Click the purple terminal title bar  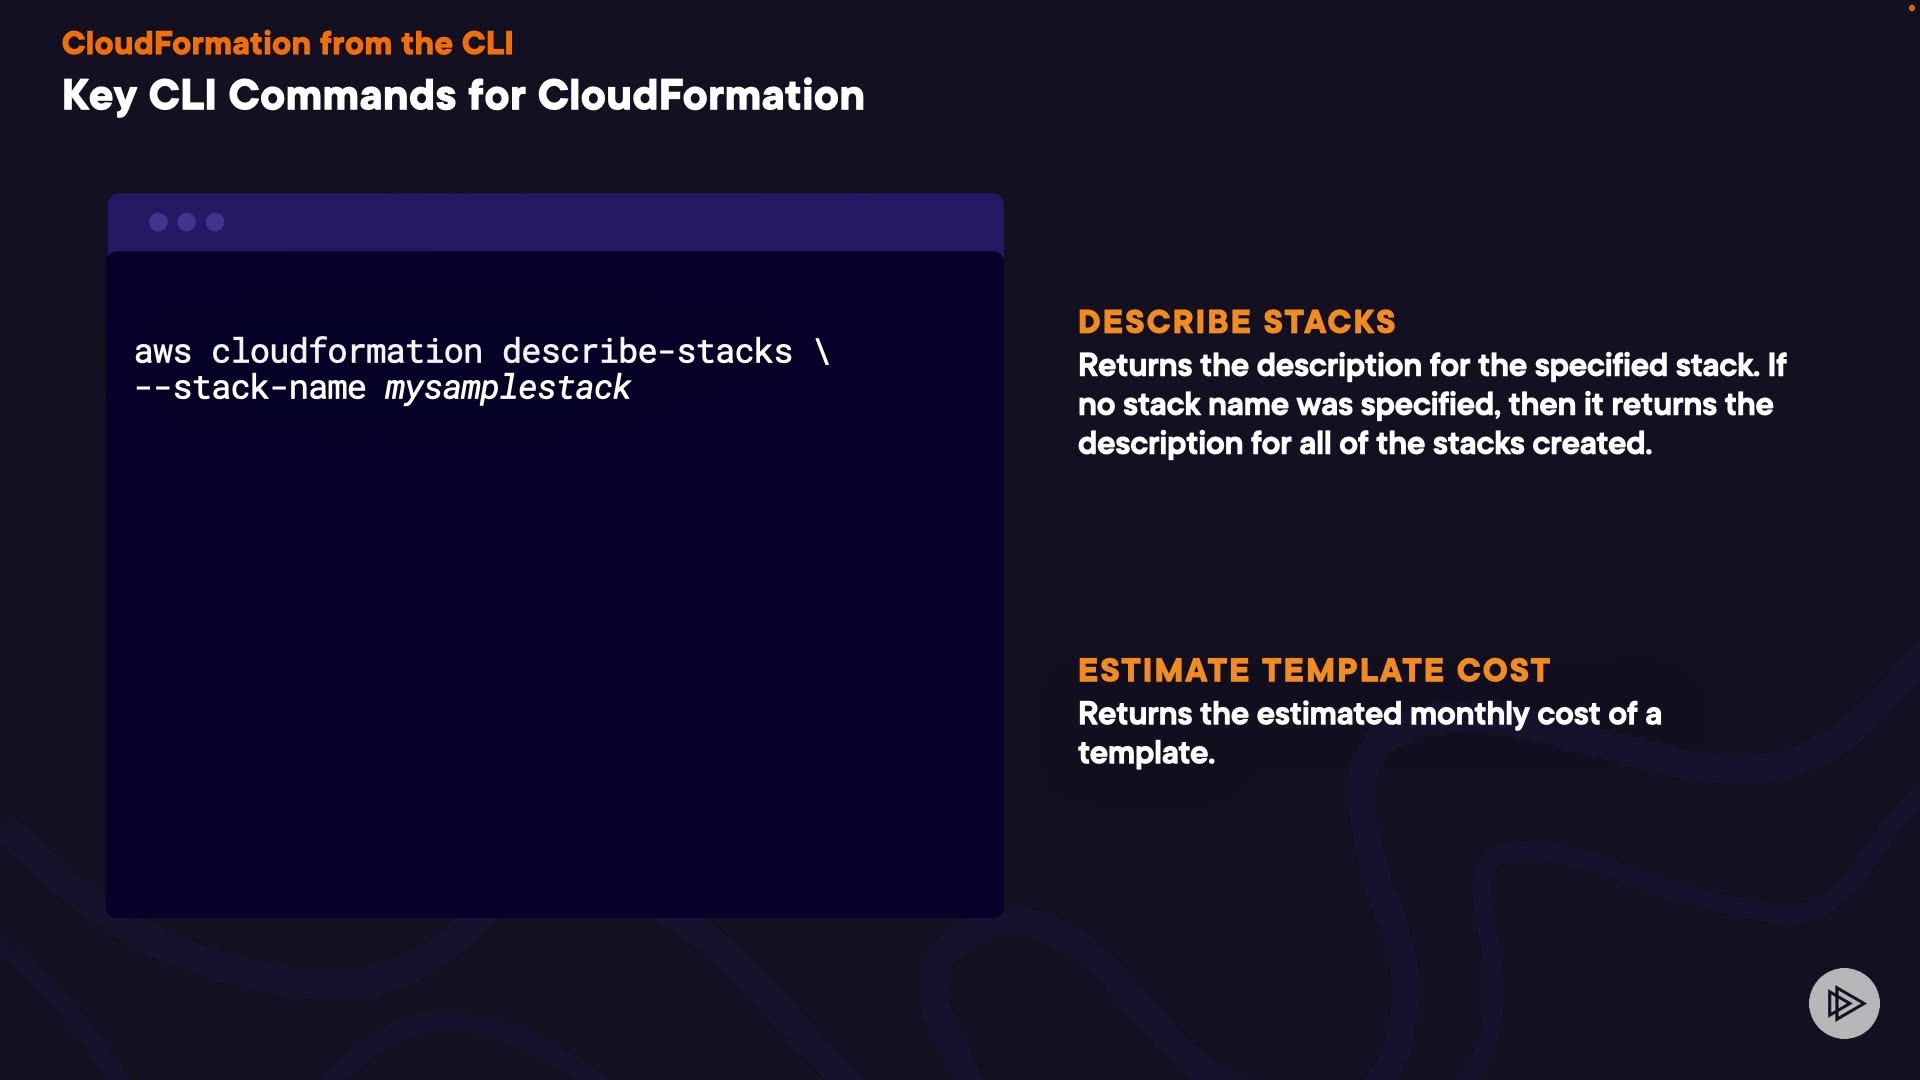[600, 222]
